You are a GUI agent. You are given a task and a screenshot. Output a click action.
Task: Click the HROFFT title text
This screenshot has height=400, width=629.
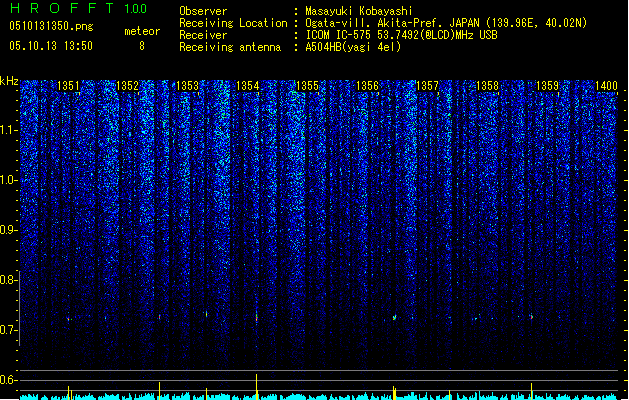pyautogui.click(x=62, y=8)
